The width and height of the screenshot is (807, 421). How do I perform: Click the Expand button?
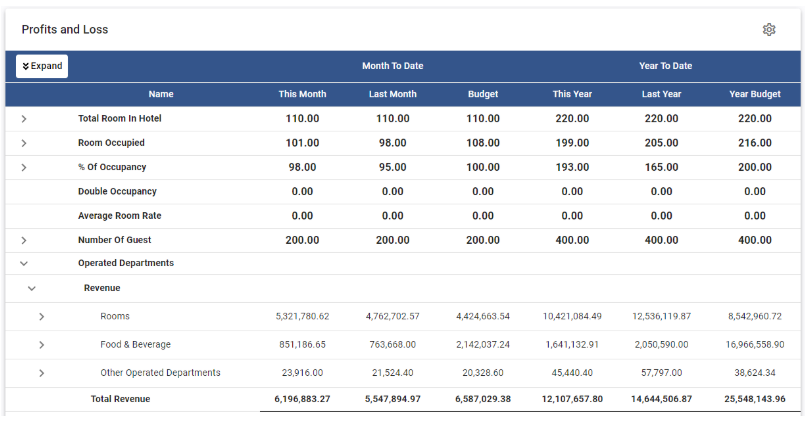click(x=41, y=66)
